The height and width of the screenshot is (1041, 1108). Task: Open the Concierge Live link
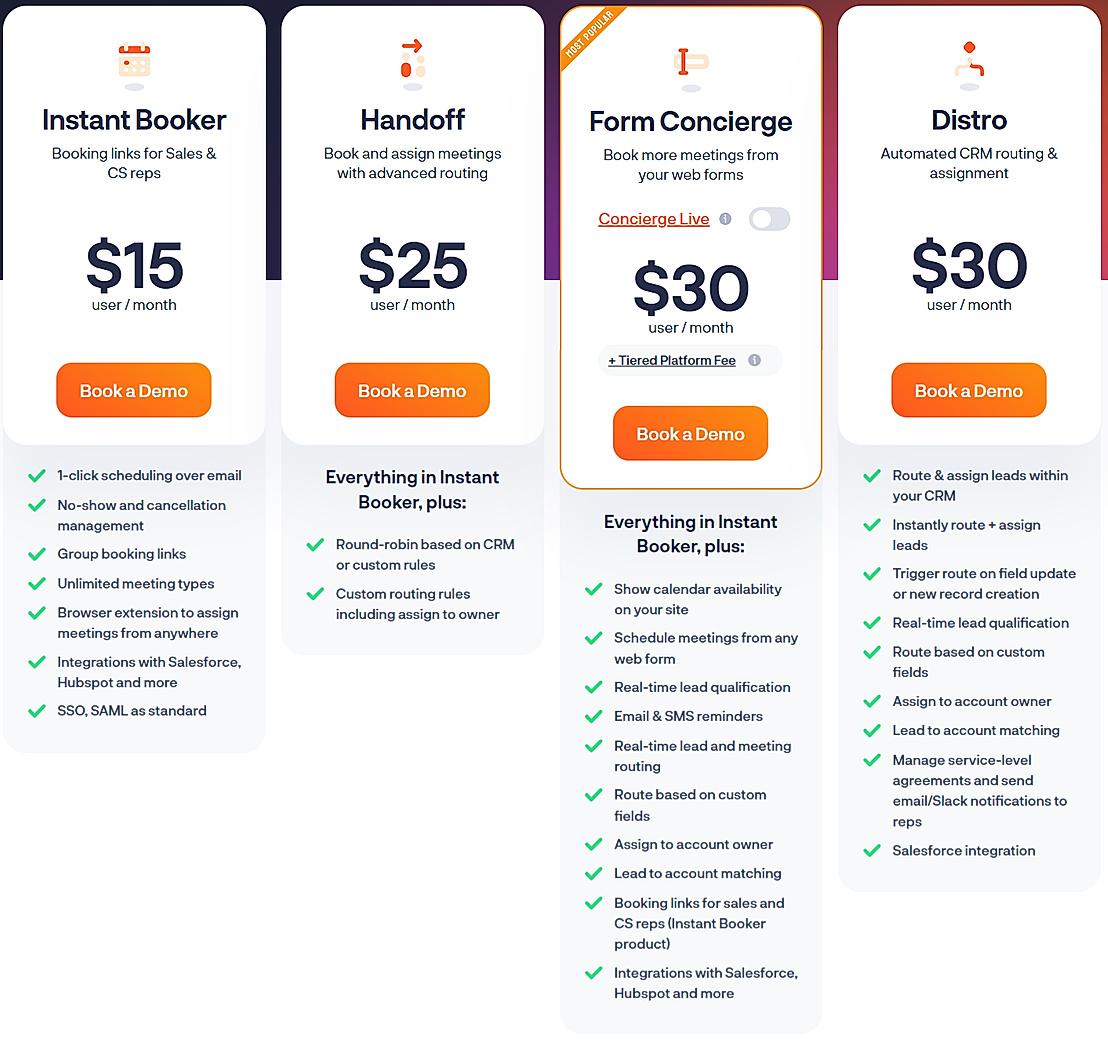[653, 219]
